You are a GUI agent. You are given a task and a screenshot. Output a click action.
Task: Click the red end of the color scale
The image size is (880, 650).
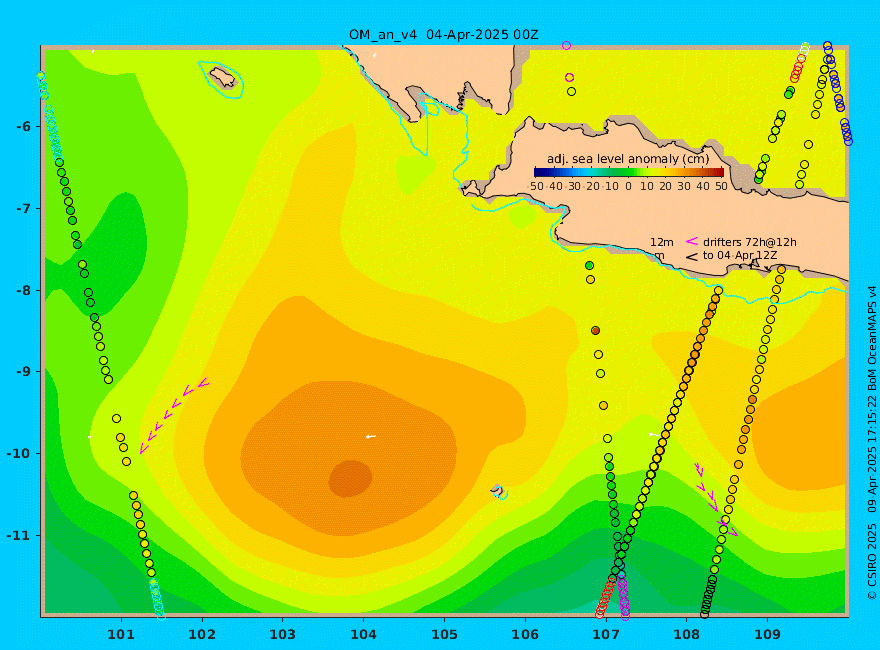point(717,172)
